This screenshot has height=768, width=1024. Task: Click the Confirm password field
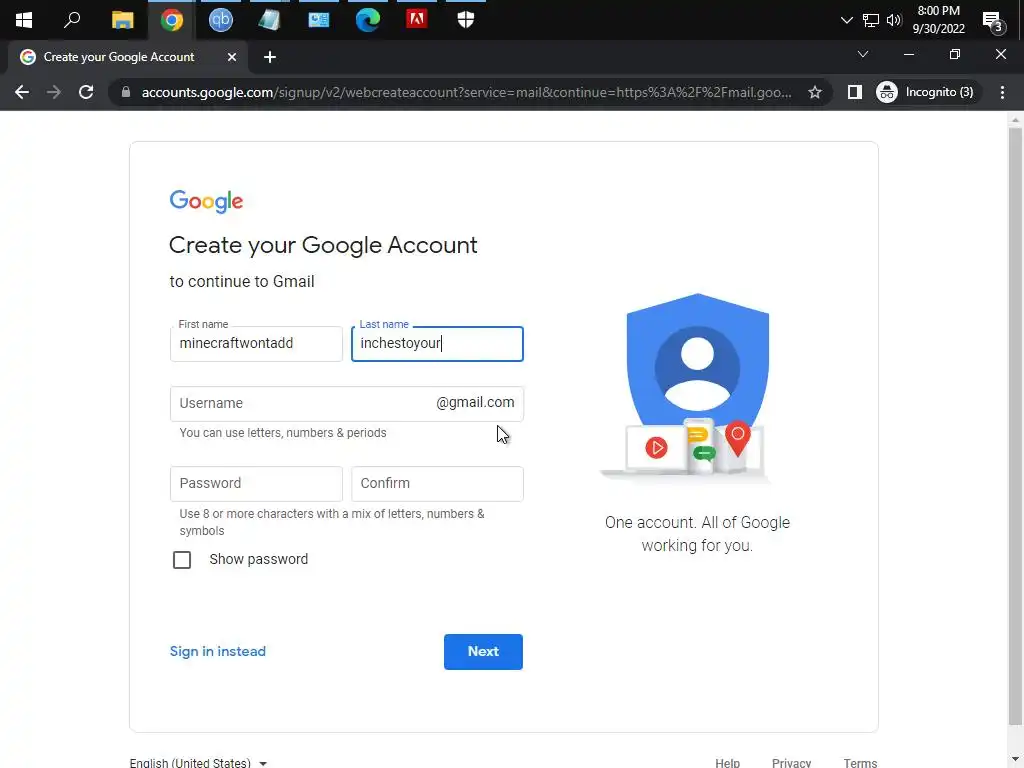point(437,483)
